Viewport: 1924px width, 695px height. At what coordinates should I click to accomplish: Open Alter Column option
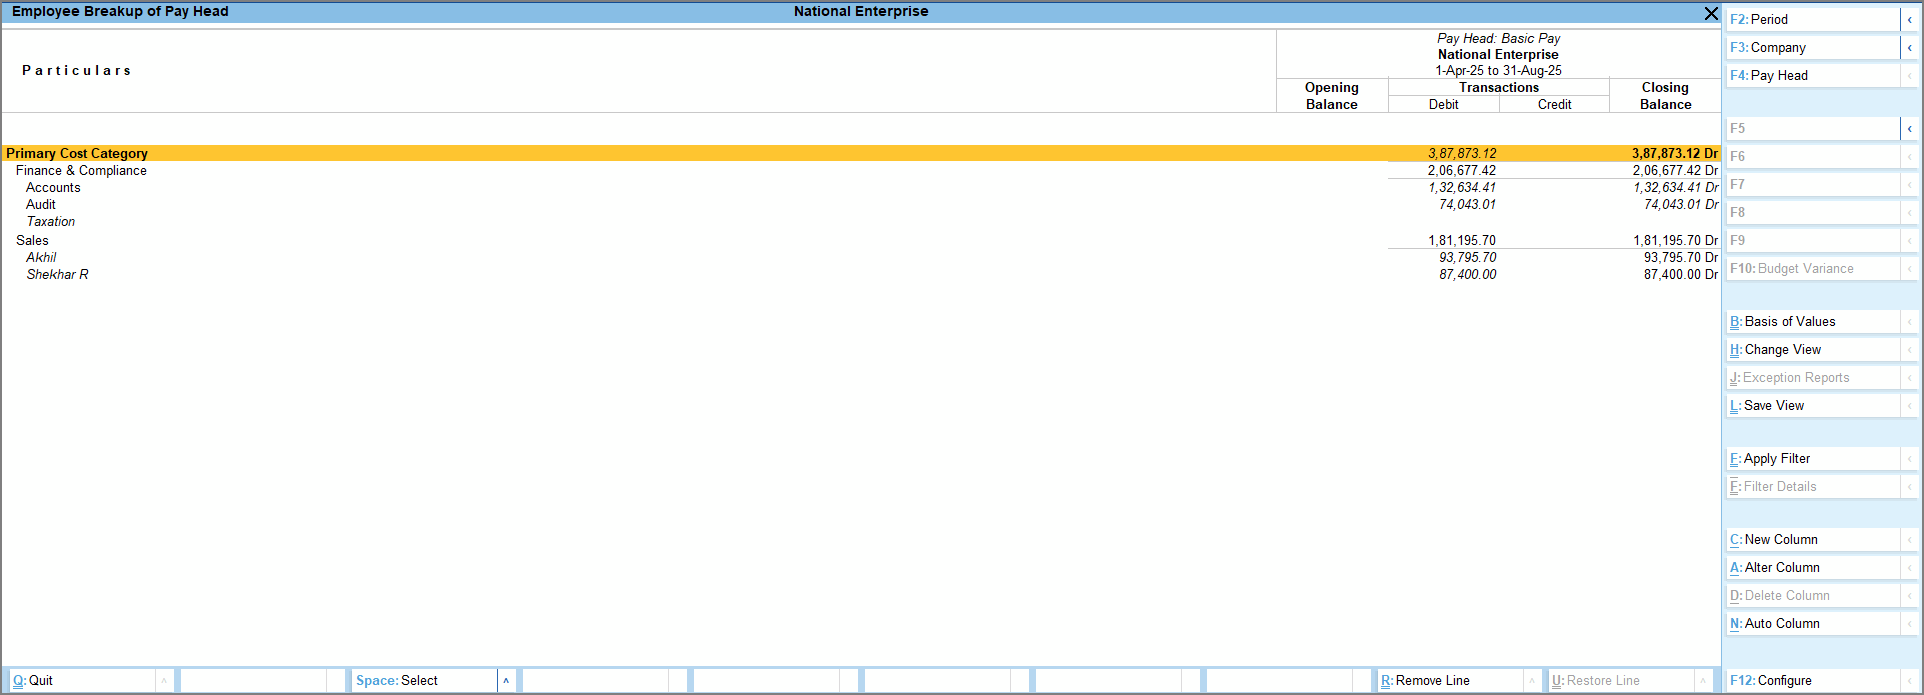1810,567
